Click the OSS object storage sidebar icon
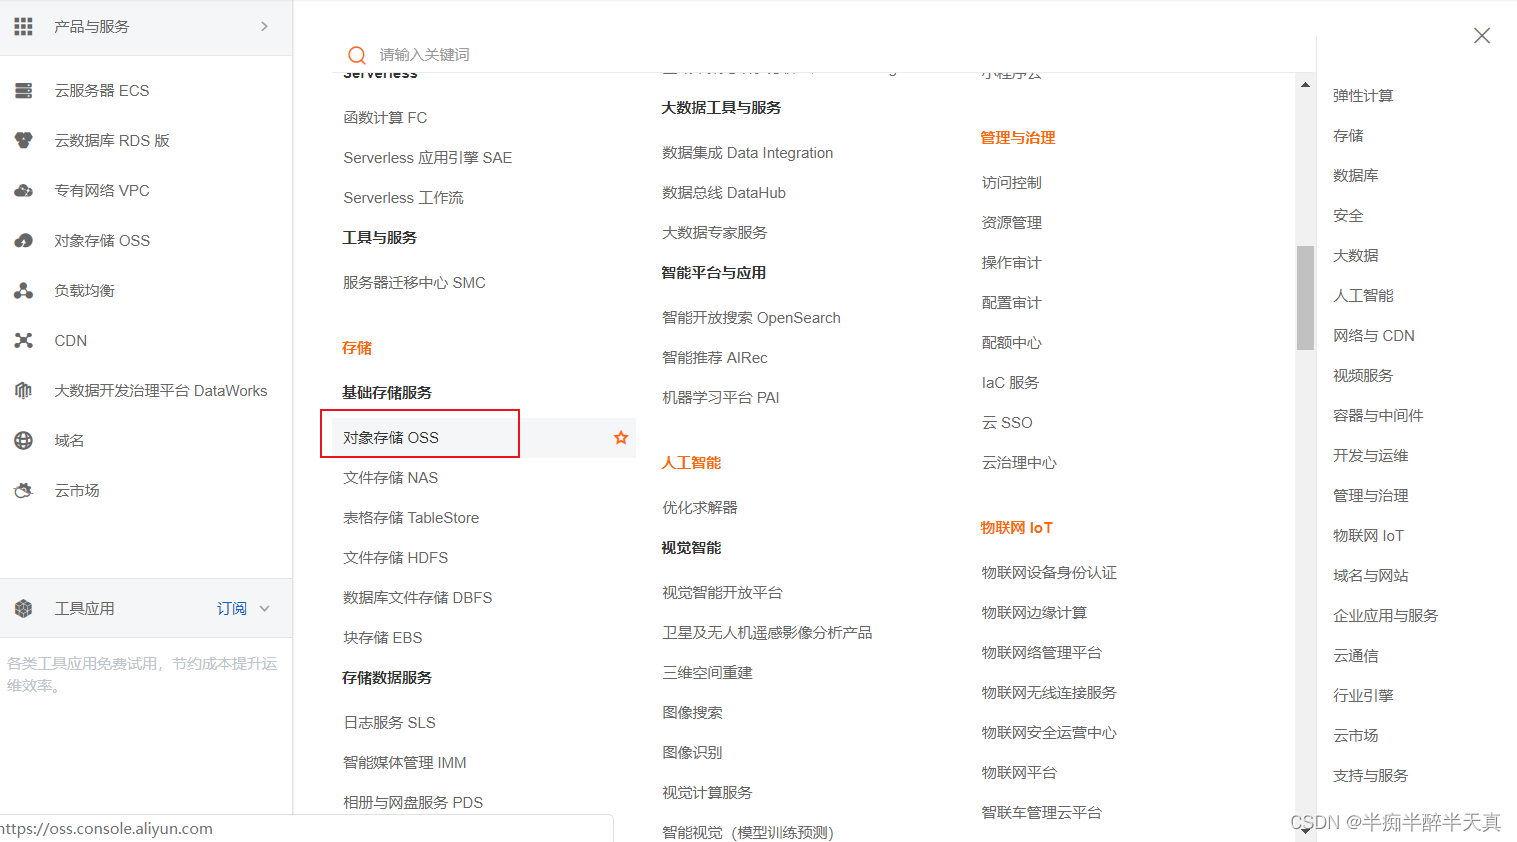 pos(23,240)
